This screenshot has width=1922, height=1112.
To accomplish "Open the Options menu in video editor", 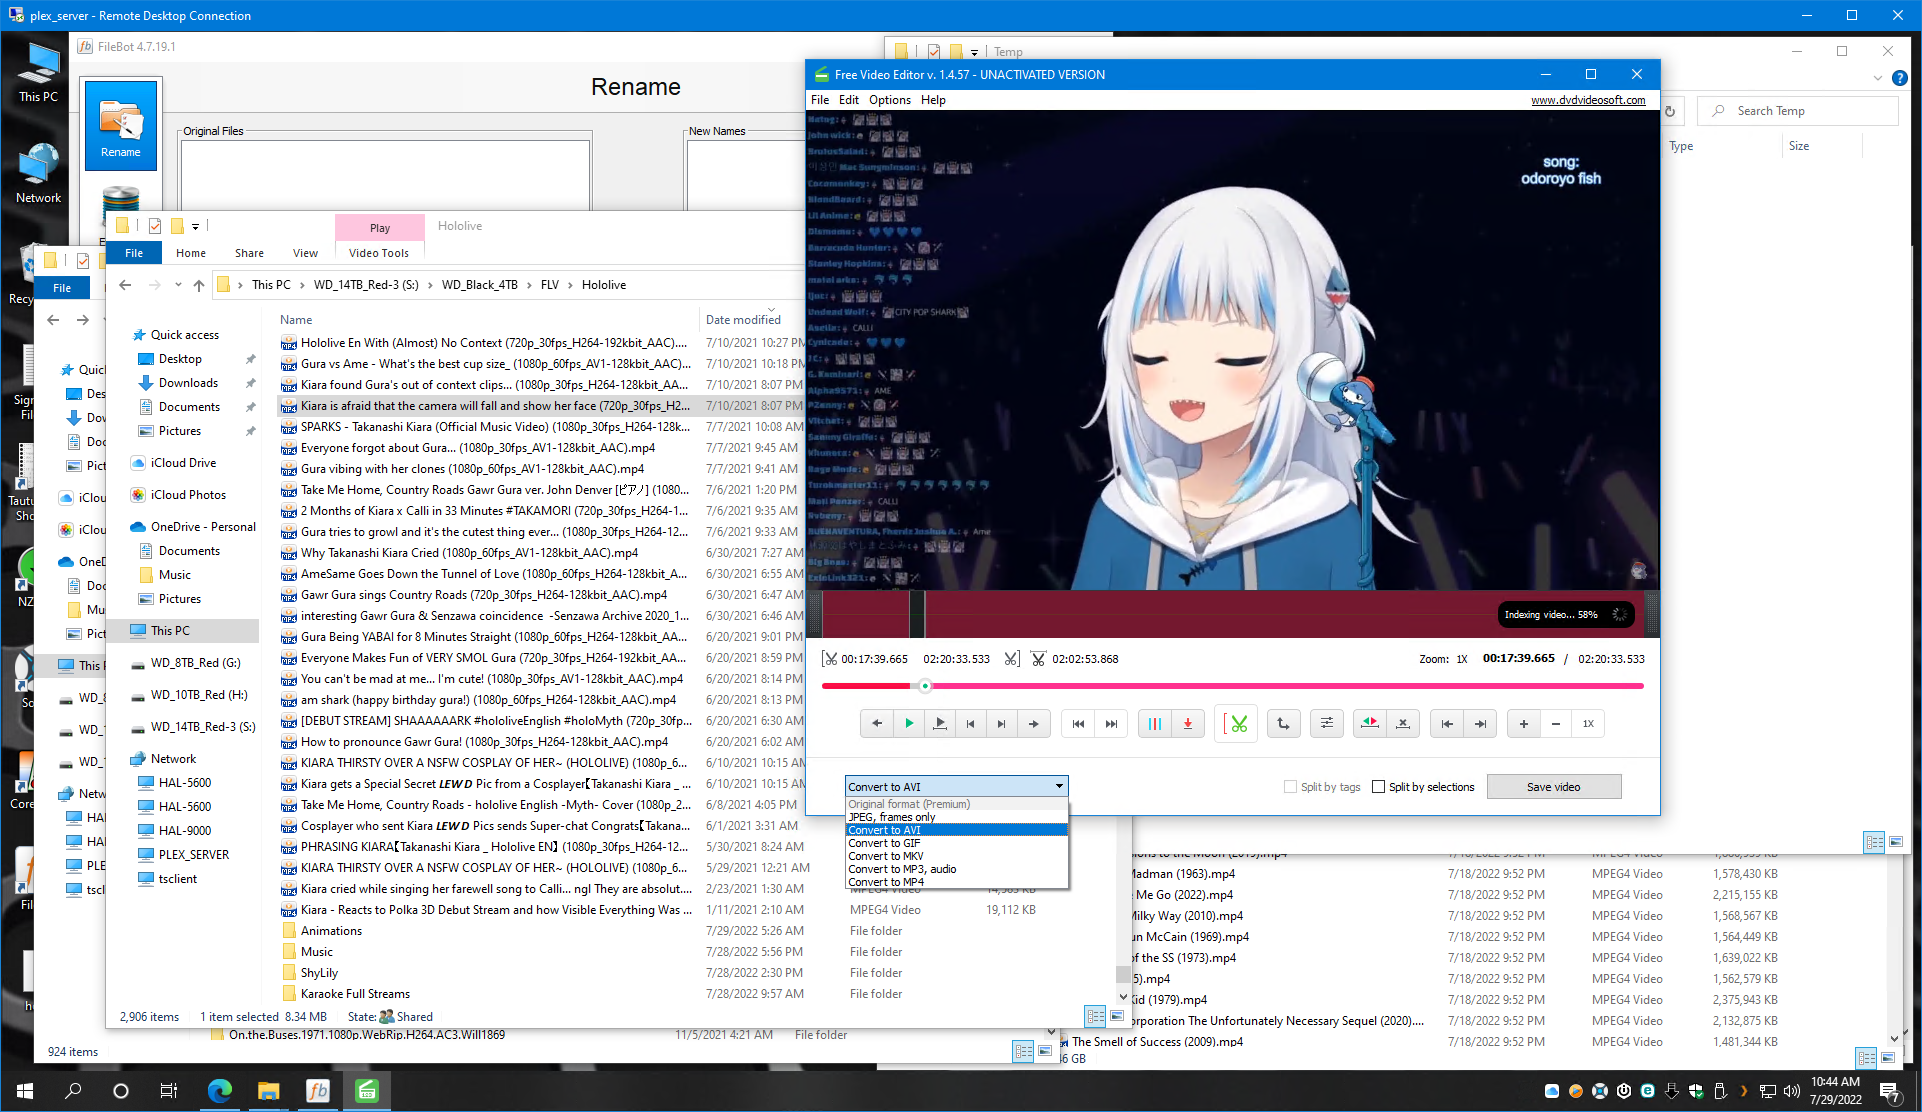I will click(889, 100).
